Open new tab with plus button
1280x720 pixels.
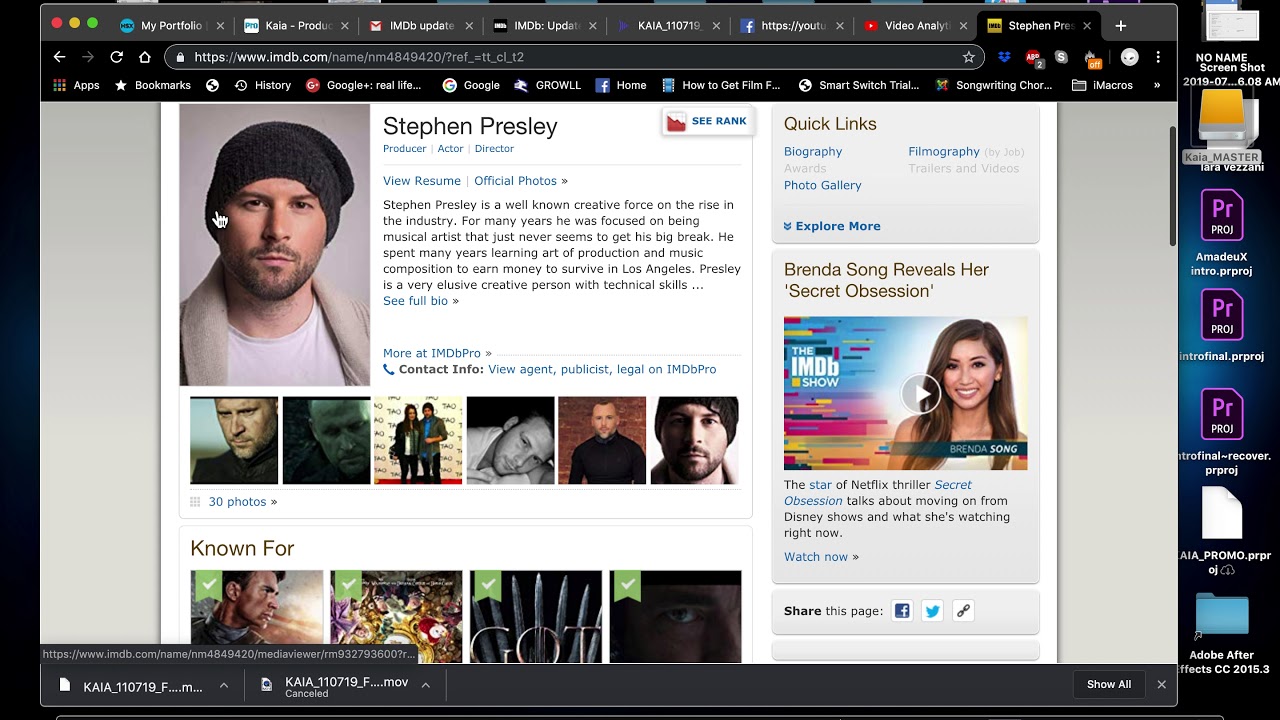[x=1120, y=25]
